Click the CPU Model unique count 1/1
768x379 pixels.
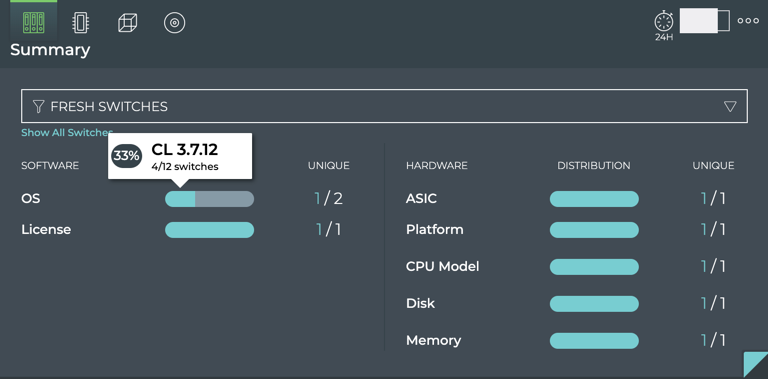[x=713, y=267]
